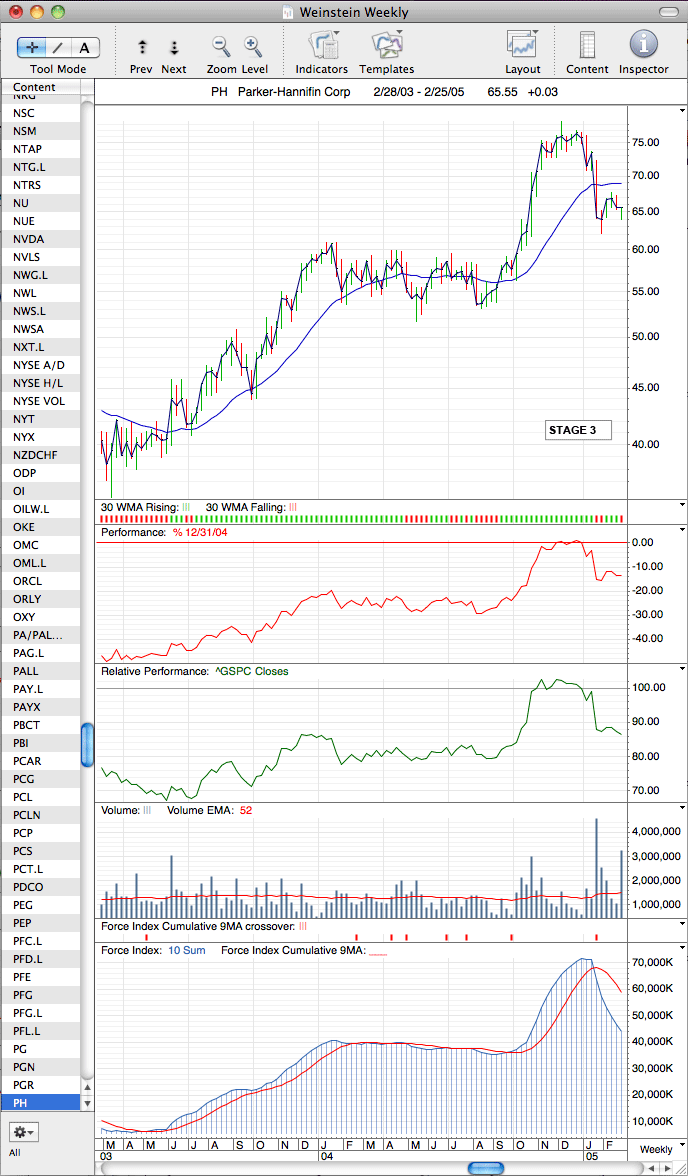688x1176 pixels.
Task: Open the Volume pane dropdown triangle
Action: 682,808
